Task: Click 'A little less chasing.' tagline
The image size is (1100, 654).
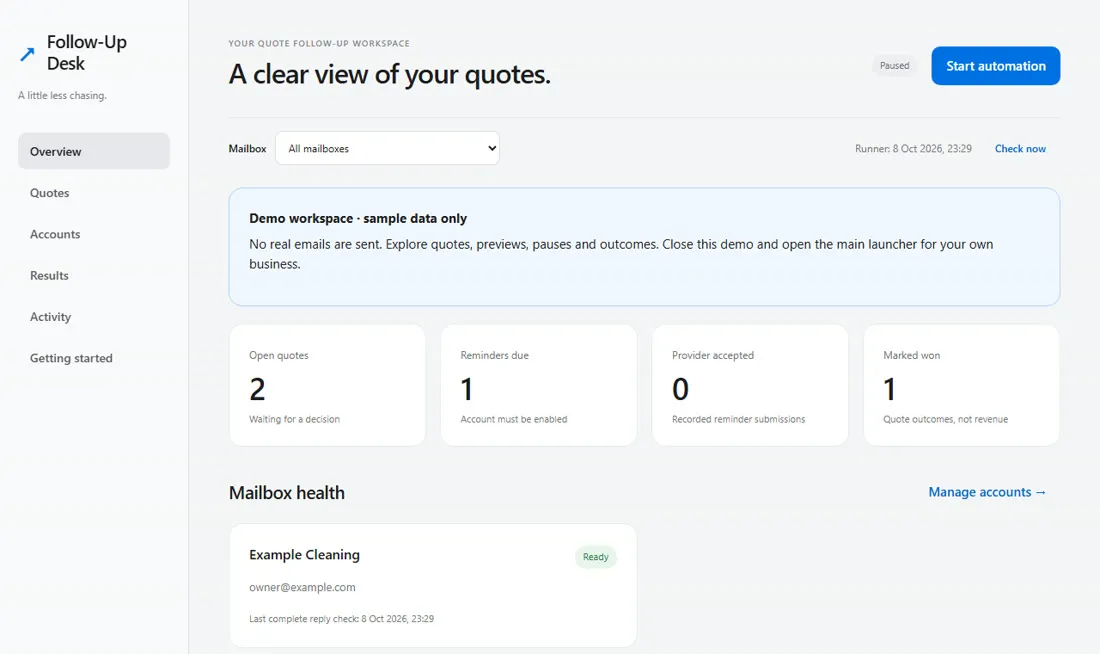Action: [62, 95]
